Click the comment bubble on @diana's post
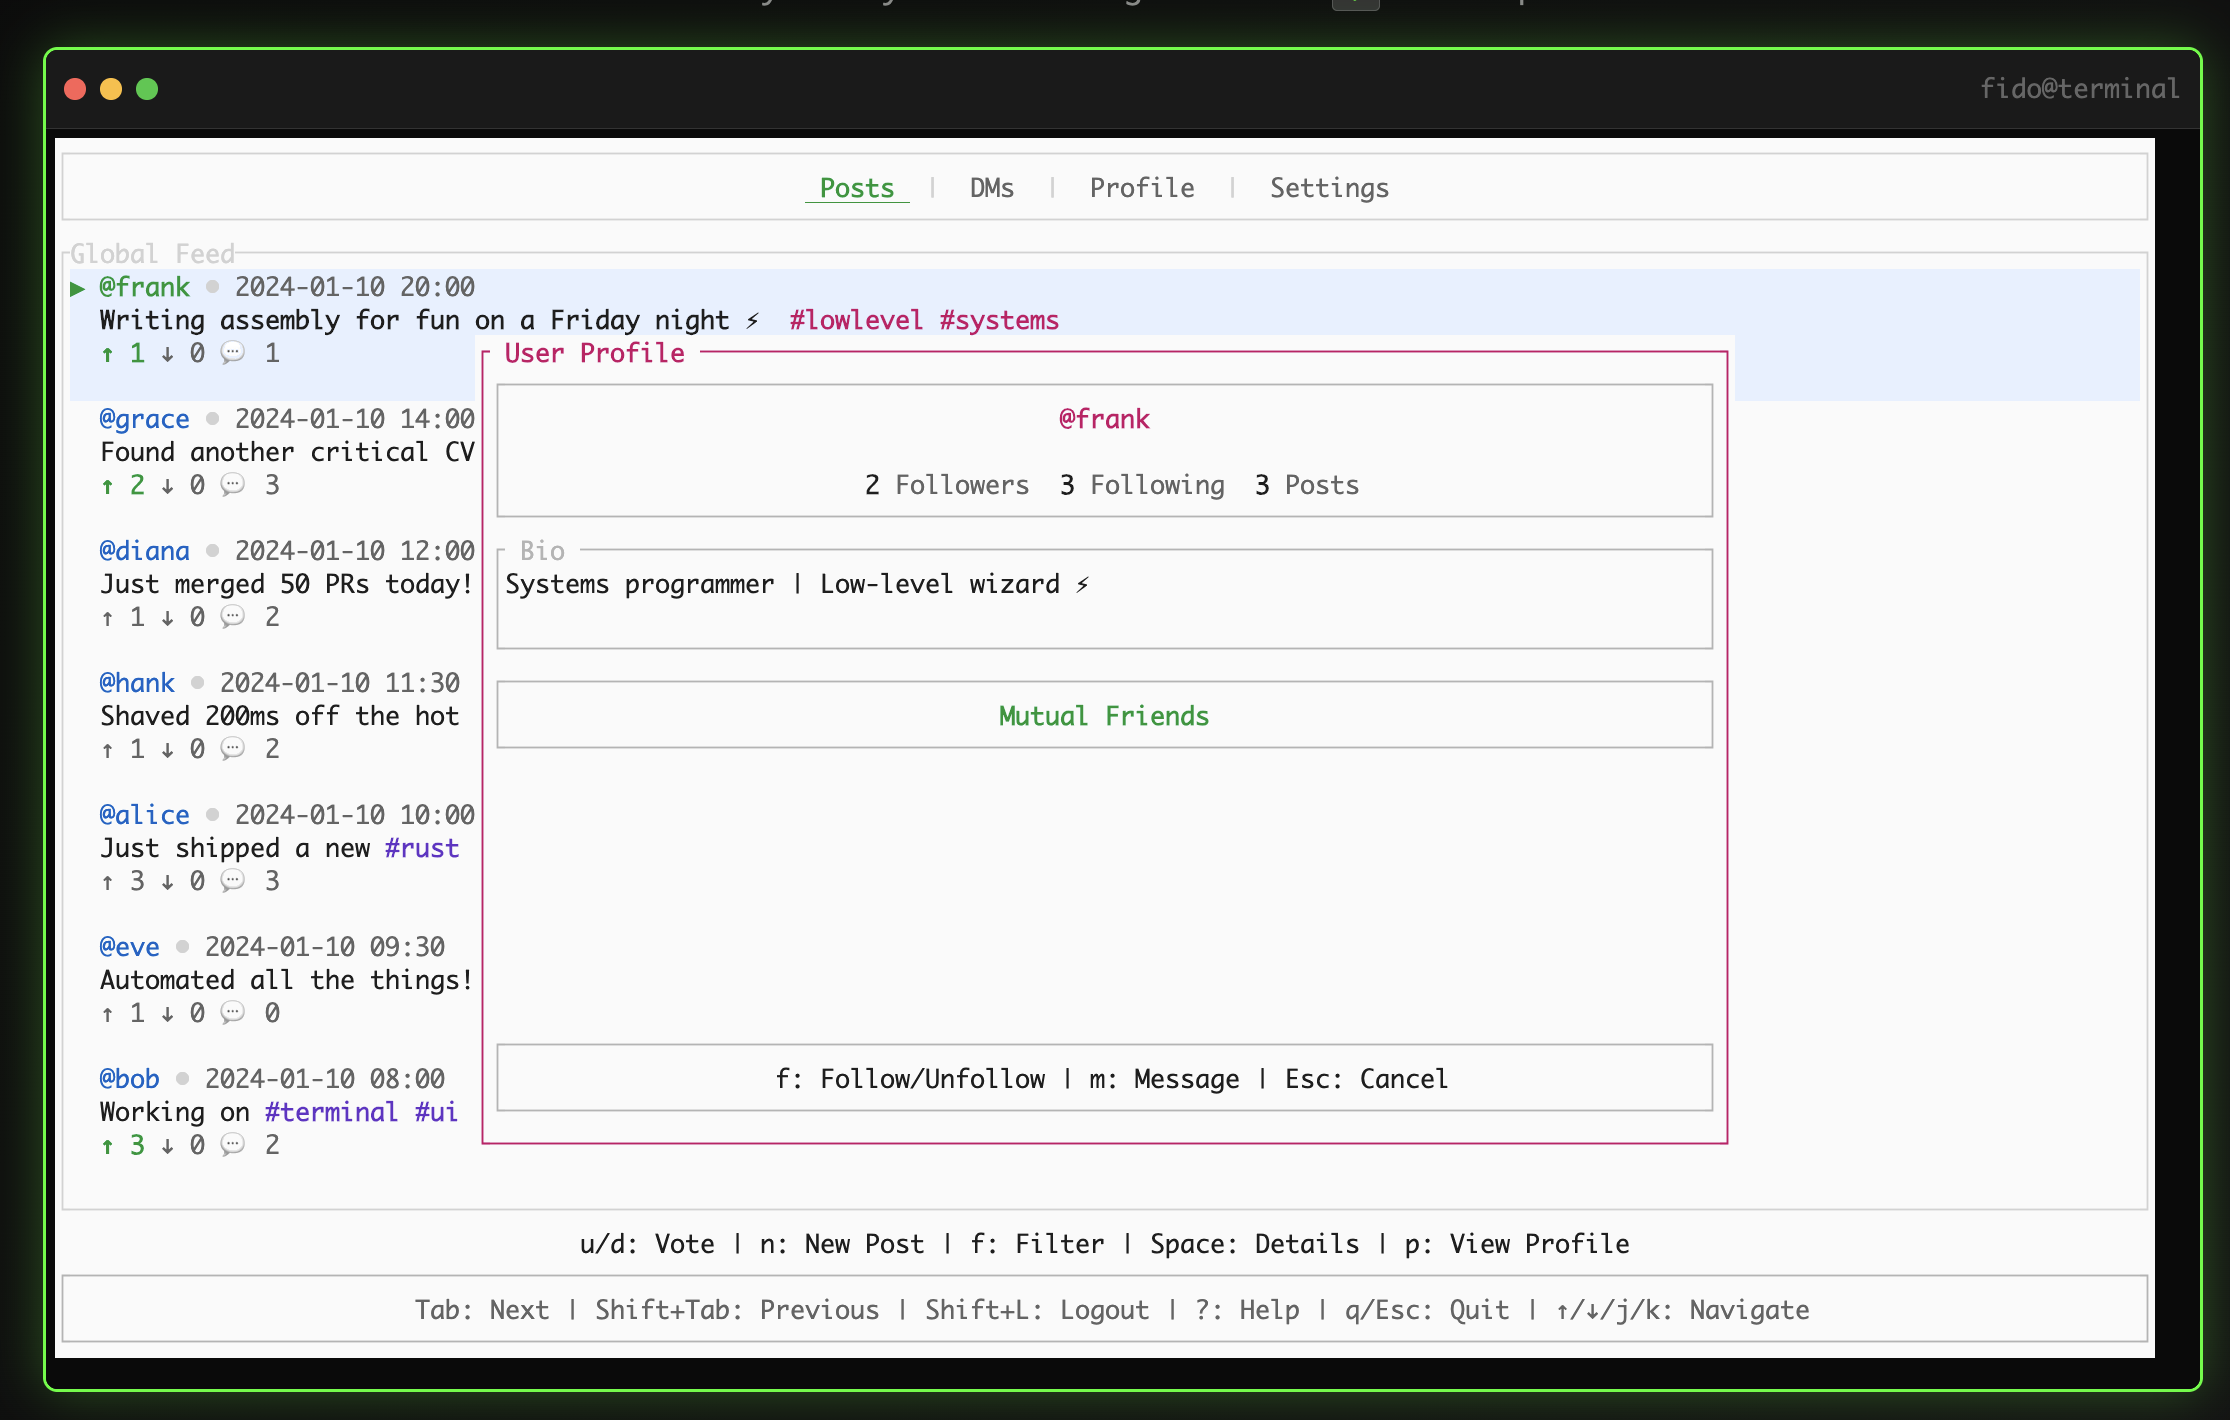 pos(232,617)
